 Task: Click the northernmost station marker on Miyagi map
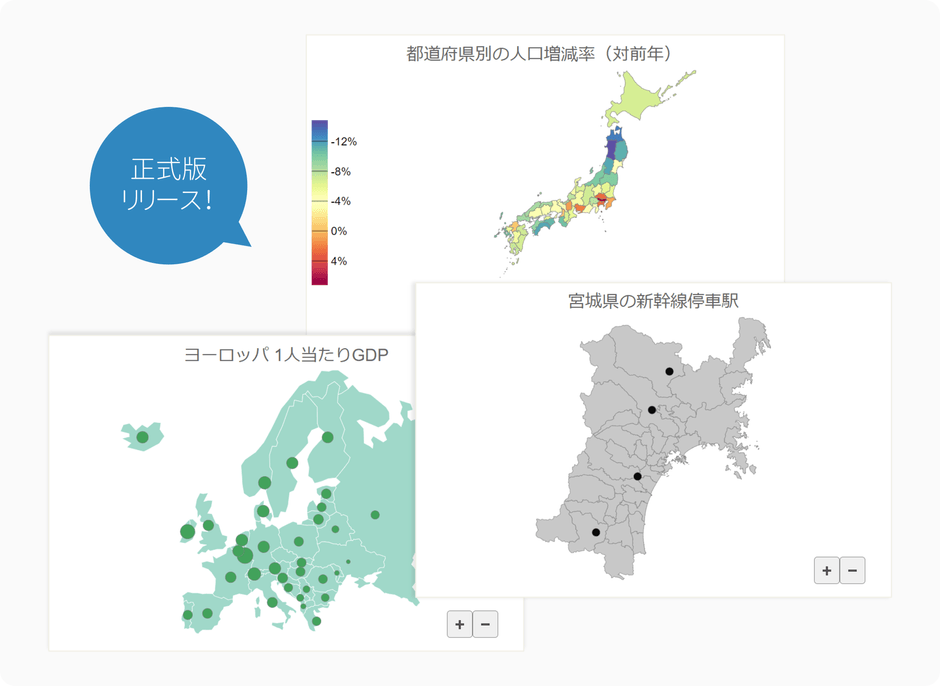[669, 371]
